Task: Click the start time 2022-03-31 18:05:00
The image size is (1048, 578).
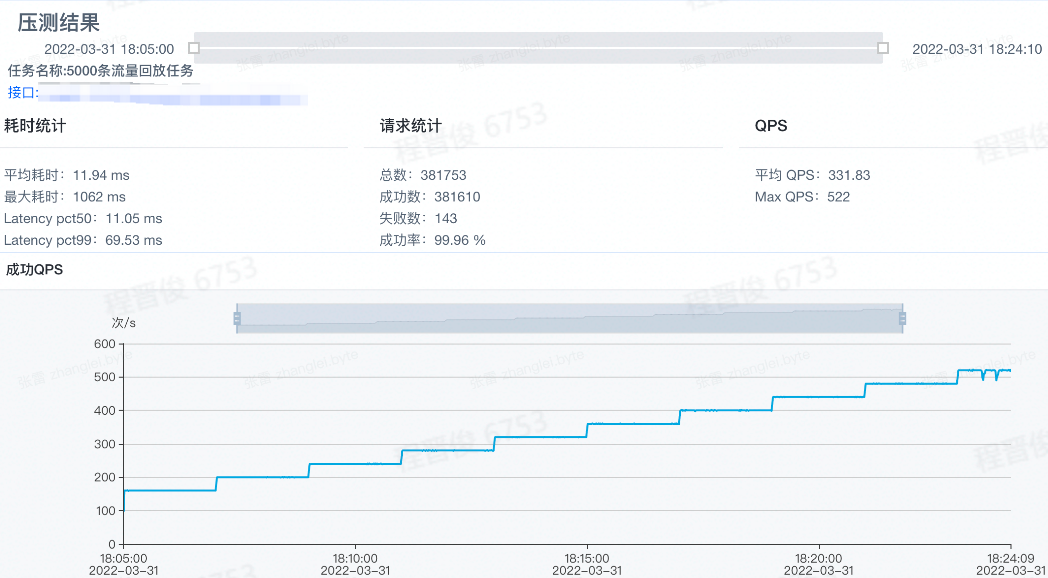Action: click(x=109, y=49)
